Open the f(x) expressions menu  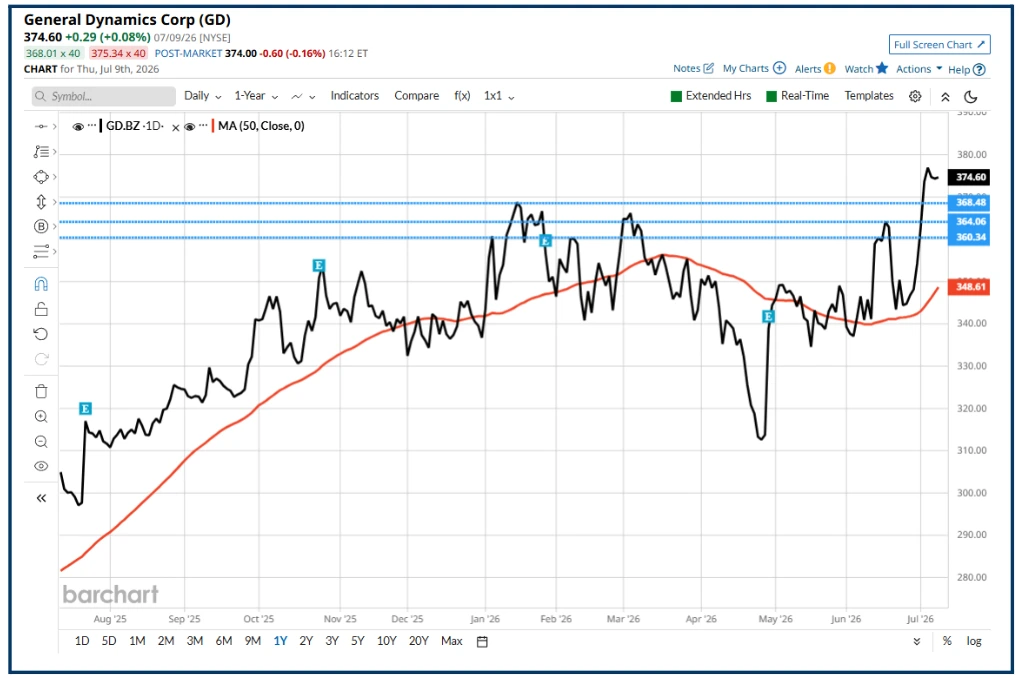(462, 96)
